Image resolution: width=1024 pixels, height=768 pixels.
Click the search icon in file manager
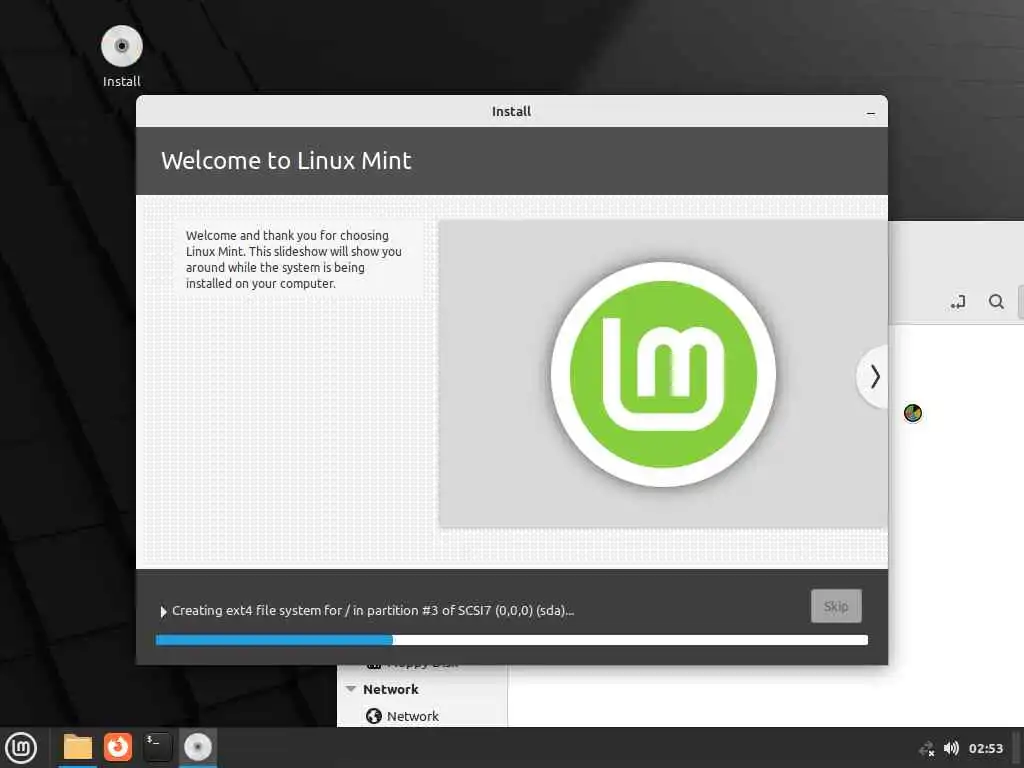[x=996, y=302]
